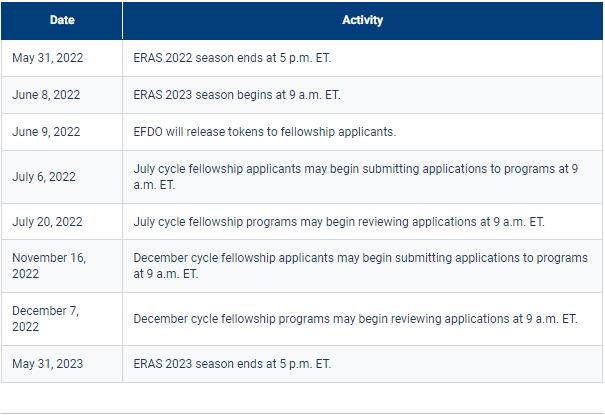Click the ERAS 2022 season ends text

(232, 58)
